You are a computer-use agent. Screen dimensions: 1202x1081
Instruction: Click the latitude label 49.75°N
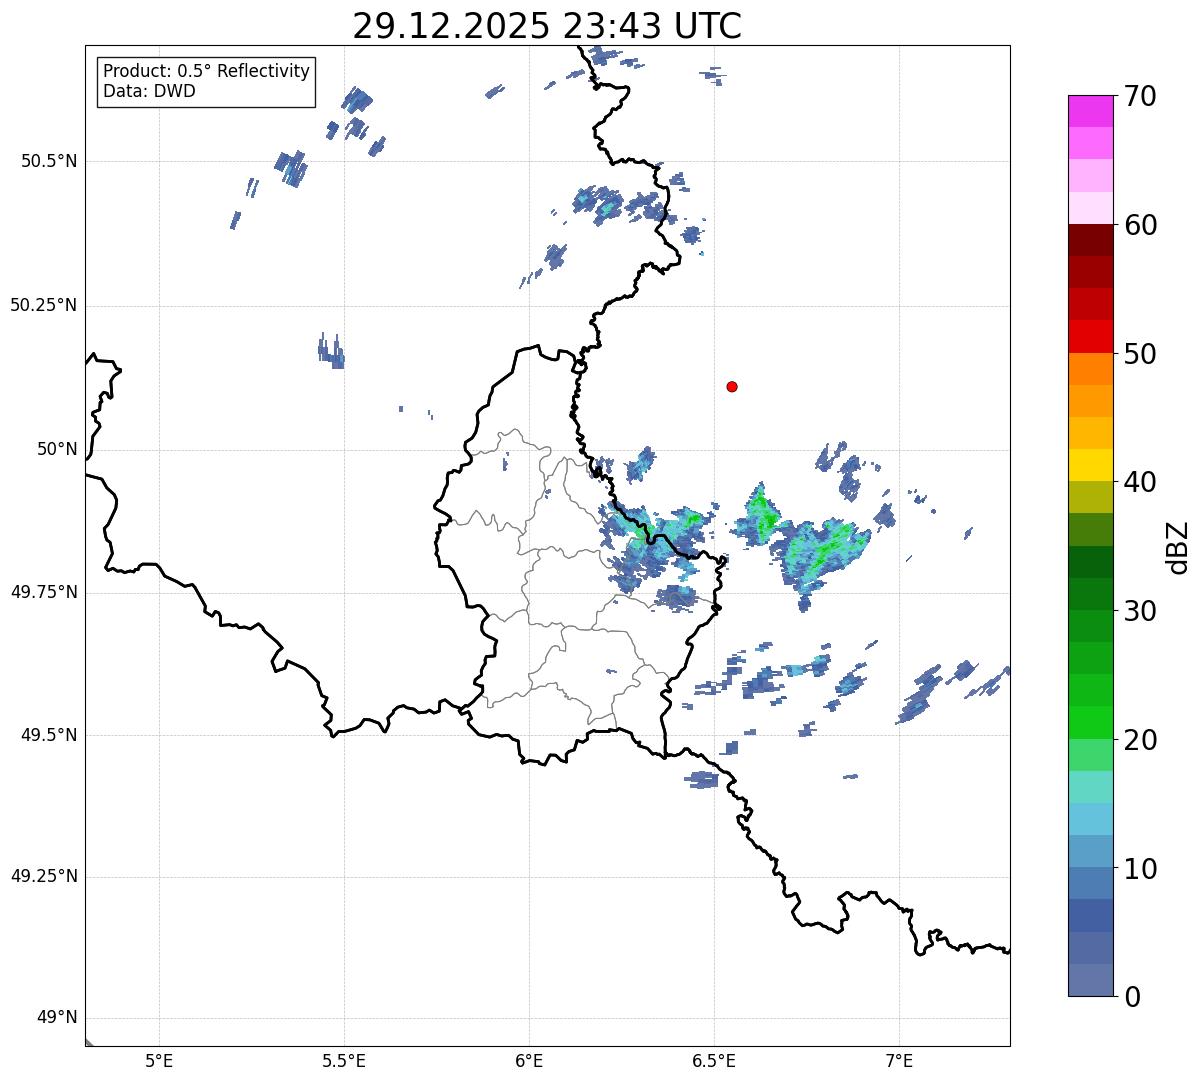pos(43,592)
